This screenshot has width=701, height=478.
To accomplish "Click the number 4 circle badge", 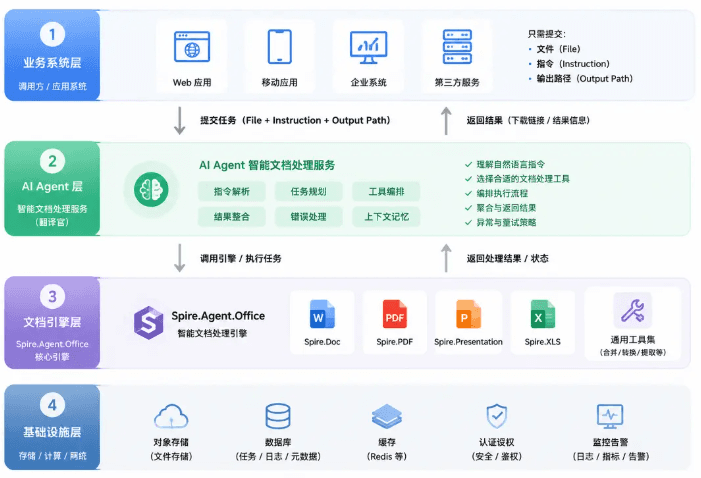I will click(52, 405).
